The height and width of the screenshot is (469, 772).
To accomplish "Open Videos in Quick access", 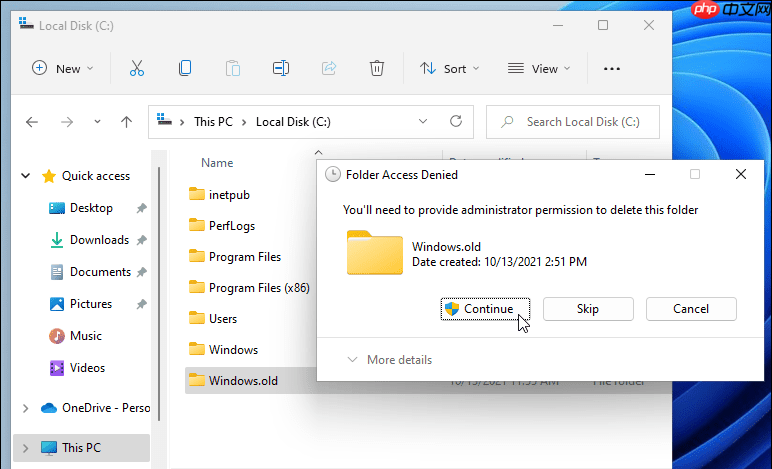I will 87,368.
